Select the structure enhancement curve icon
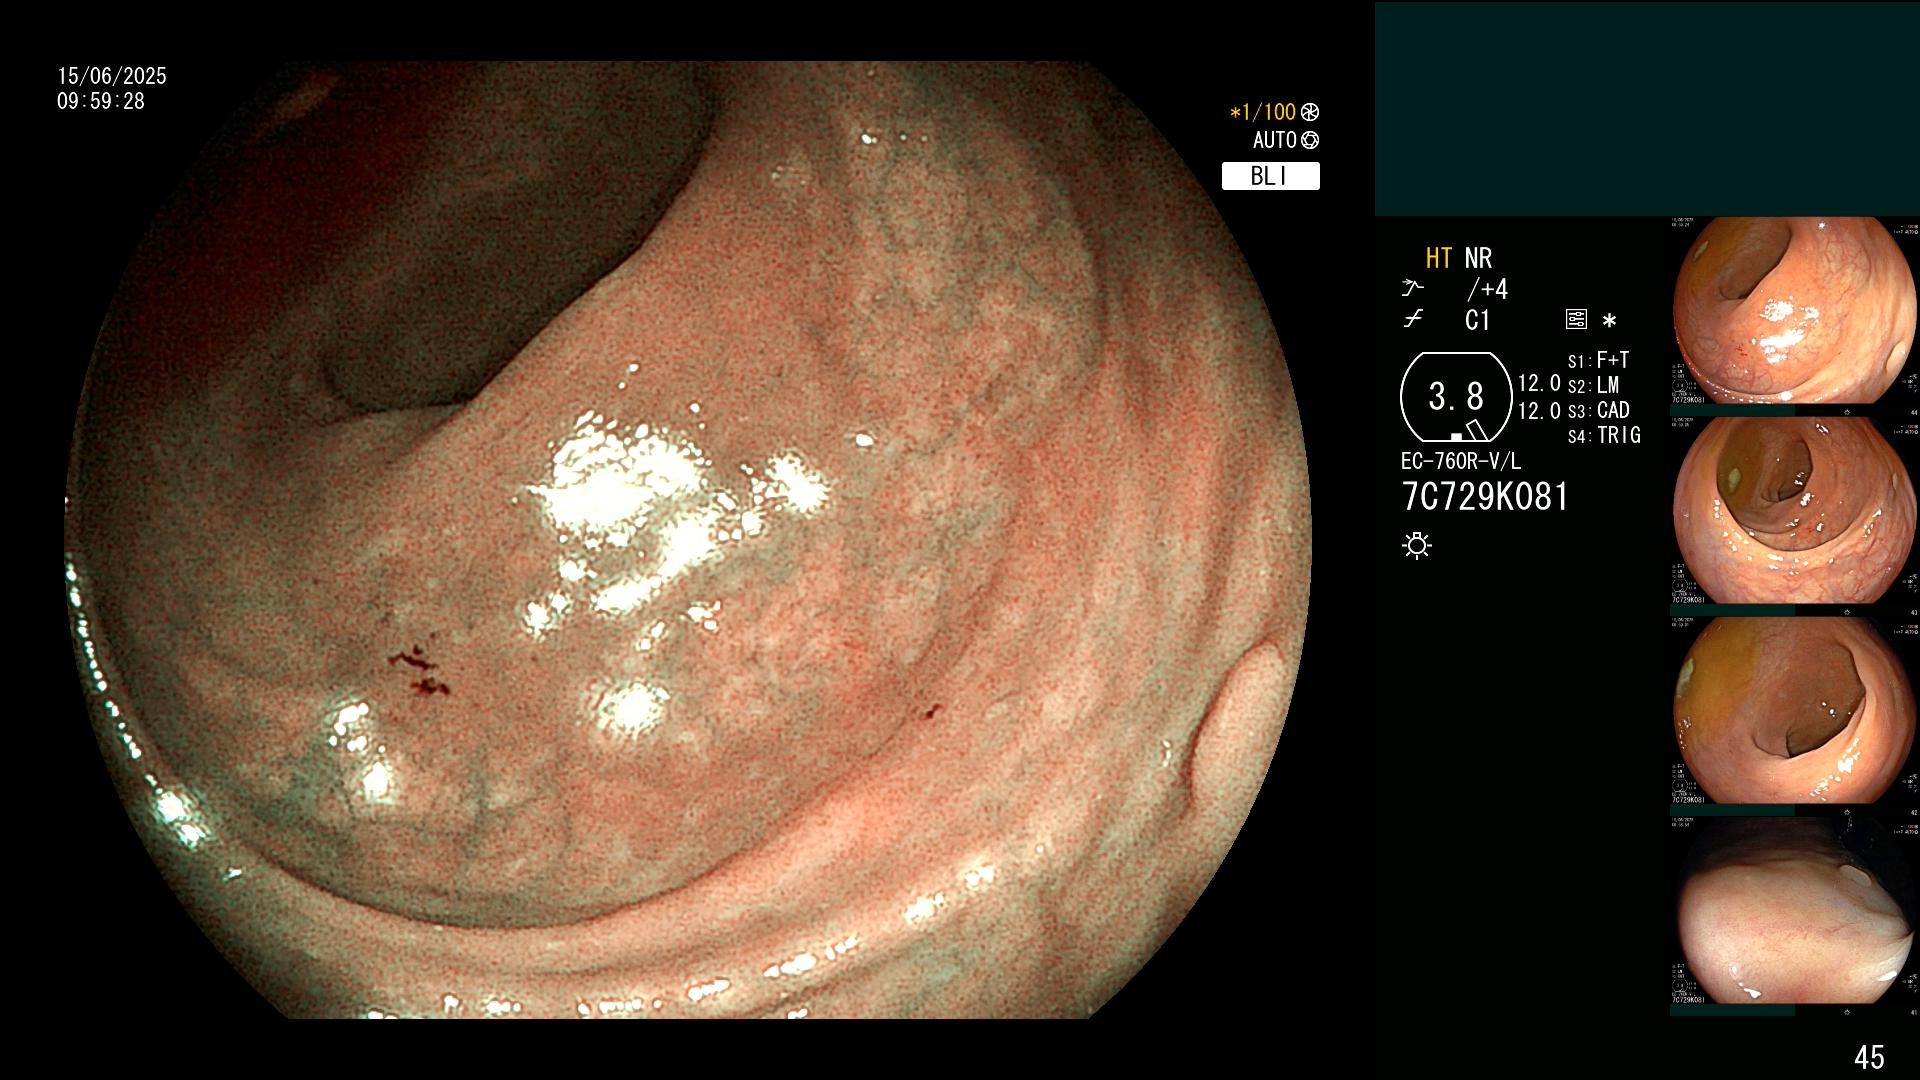The height and width of the screenshot is (1080, 1920). tap(1412, 288)
